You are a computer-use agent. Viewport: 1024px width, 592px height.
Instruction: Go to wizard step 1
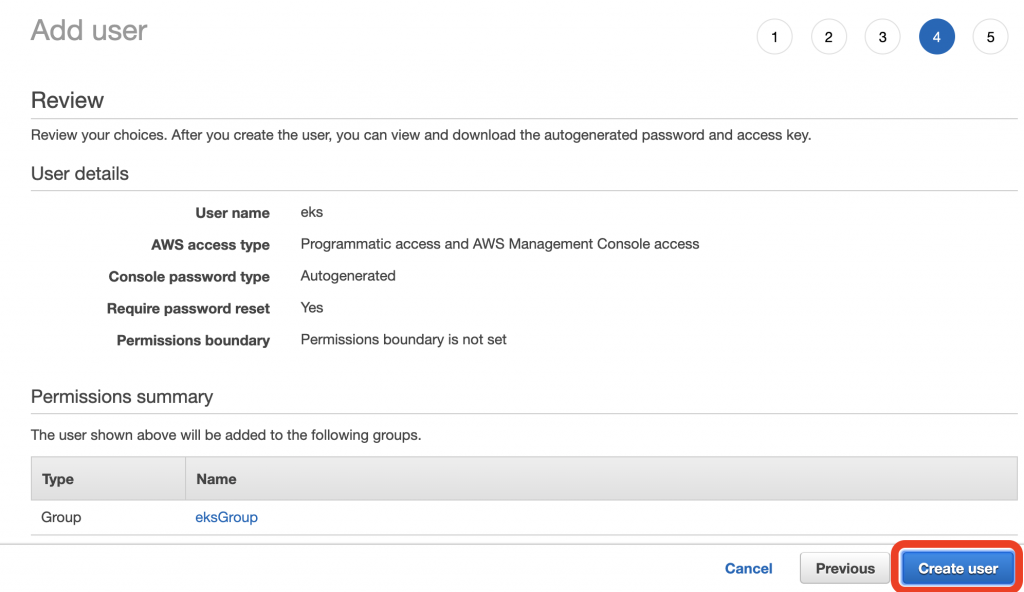tap(774, 37)
